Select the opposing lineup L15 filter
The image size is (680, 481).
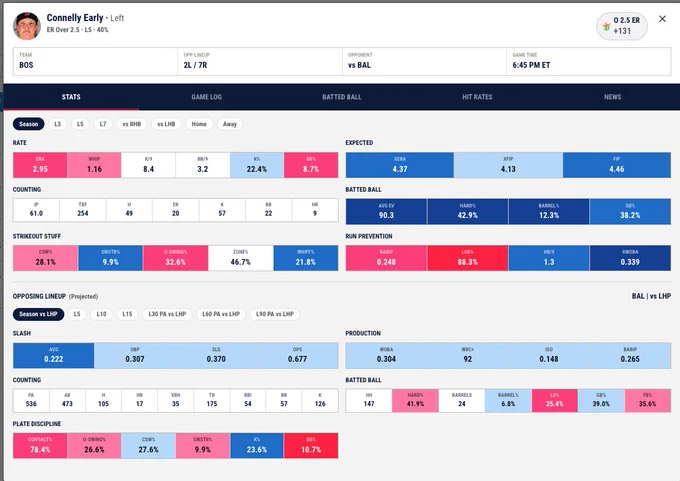click(127, 314)
